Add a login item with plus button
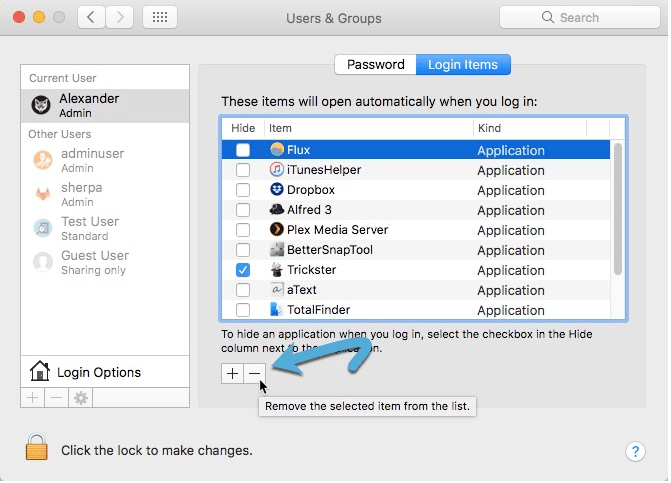The width and height of the screenshot is (671, 483). point(232,373)
